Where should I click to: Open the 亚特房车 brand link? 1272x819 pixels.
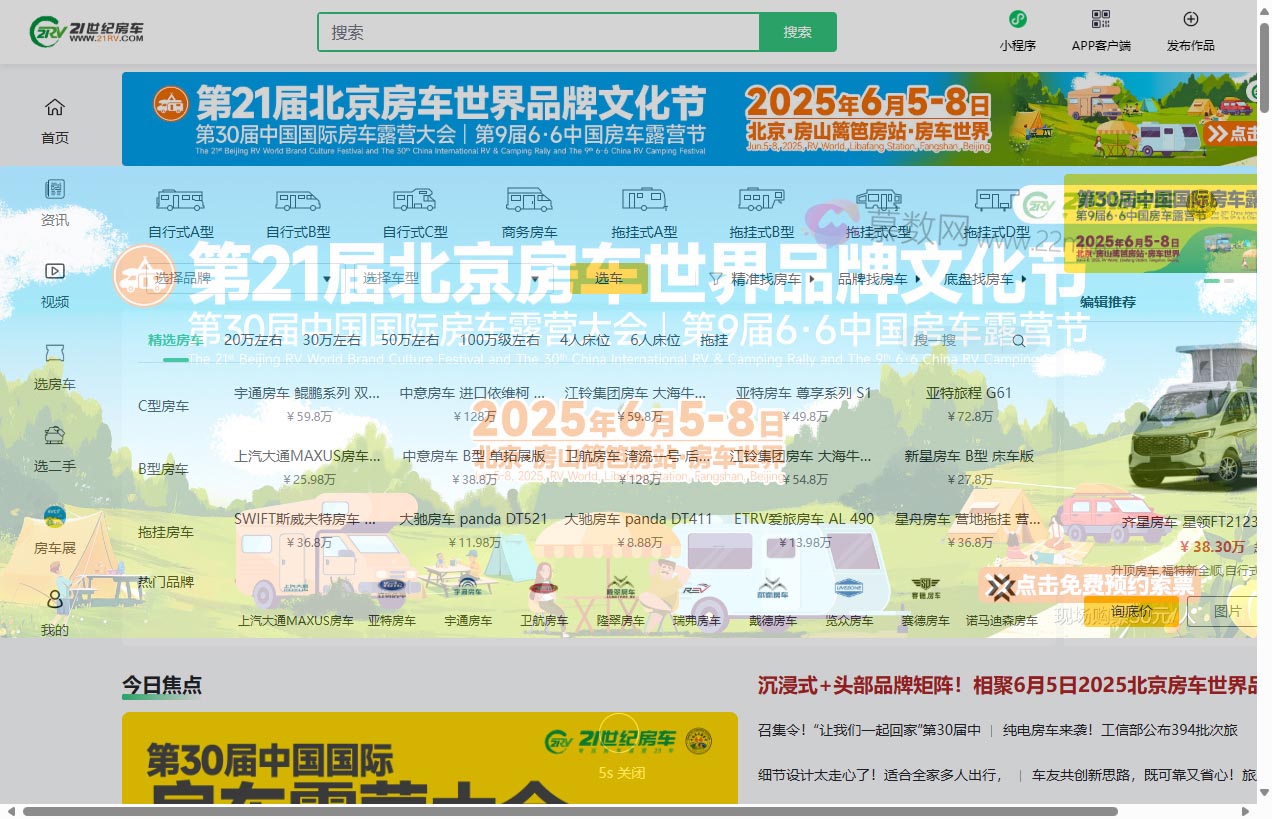[x=392, y=620]
